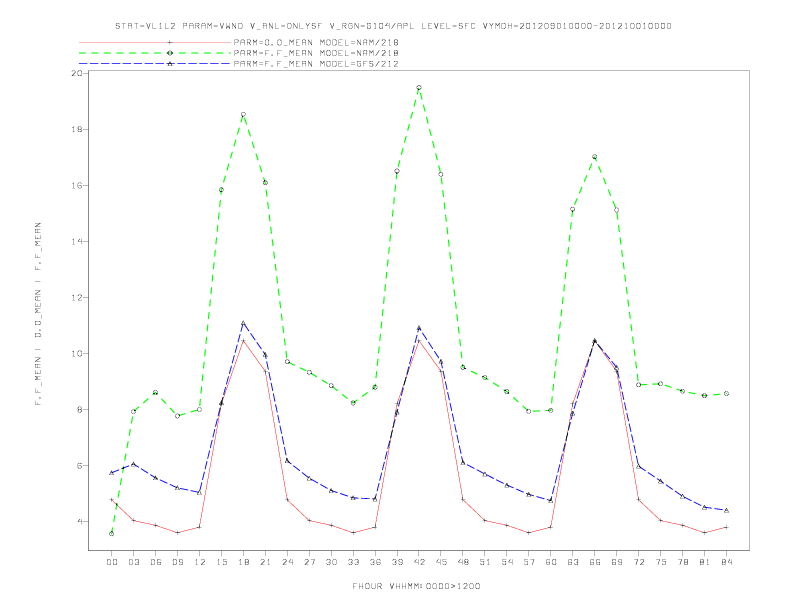Image resolution: width=792 pixels, height=612 pixels.
Task: Click y-axis tick label 4
Action: click(x=80, y=522)
